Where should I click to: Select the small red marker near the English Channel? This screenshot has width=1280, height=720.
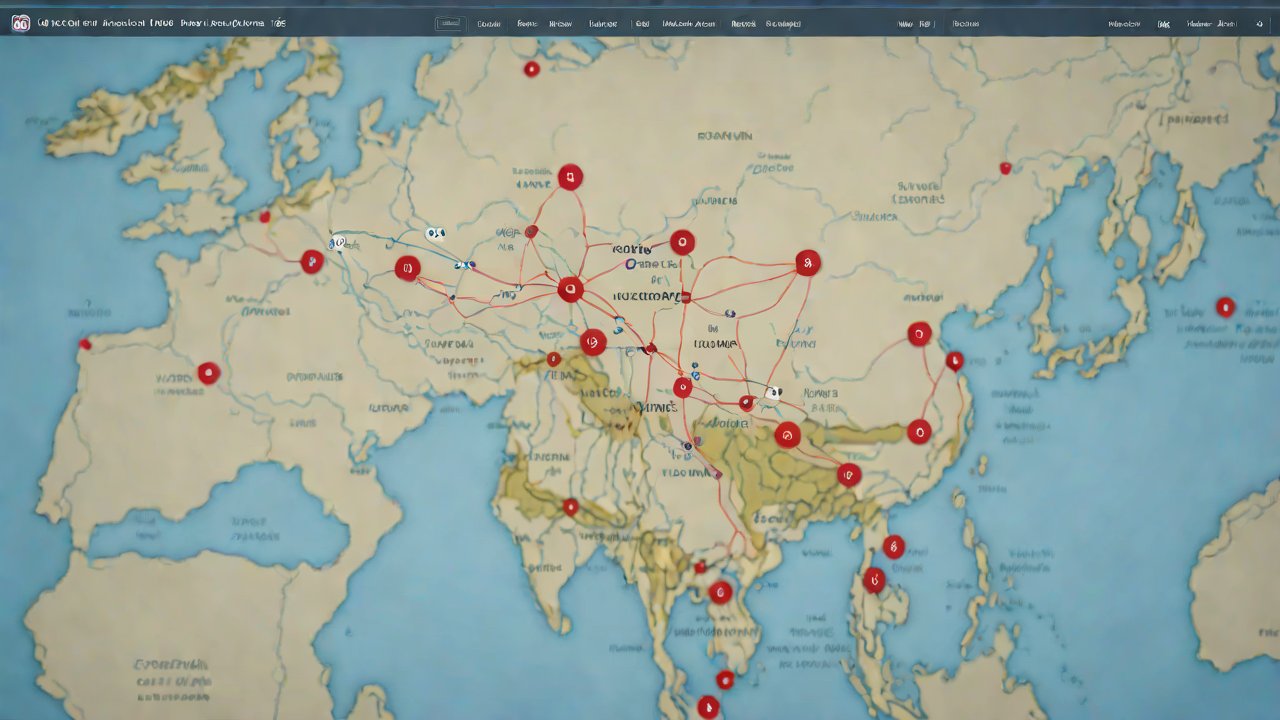(264, 216)
